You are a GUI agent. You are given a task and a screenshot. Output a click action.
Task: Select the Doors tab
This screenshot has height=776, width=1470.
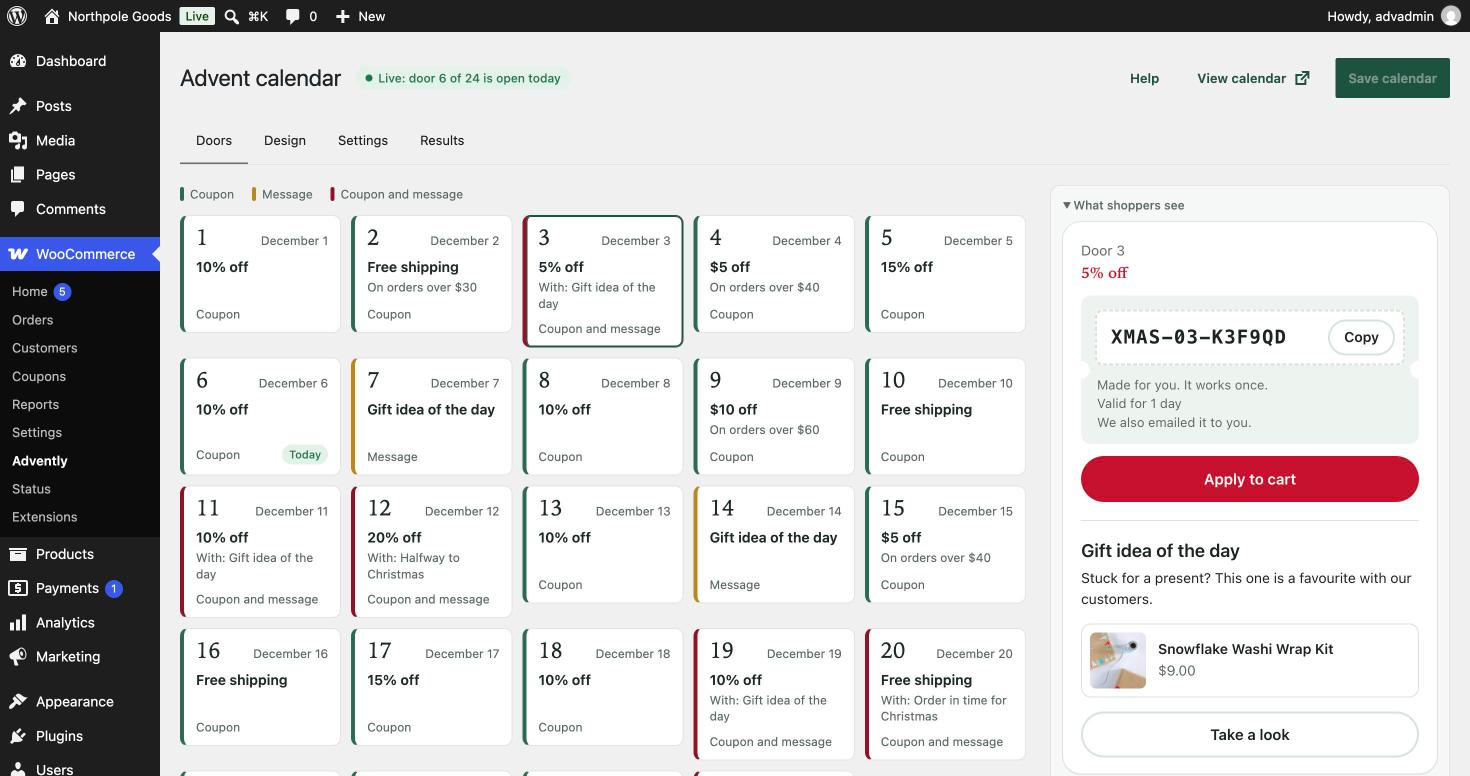[x=214, y=140]
